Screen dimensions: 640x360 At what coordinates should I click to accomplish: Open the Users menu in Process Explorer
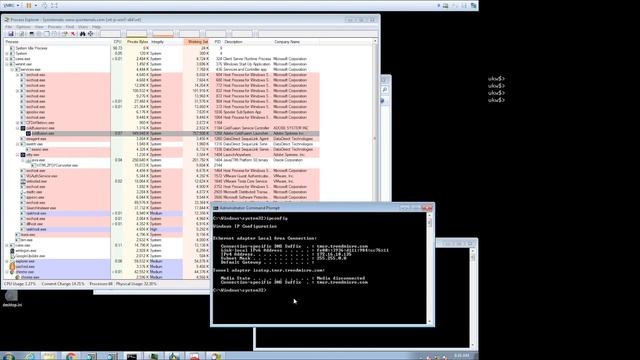coord(83,27)
